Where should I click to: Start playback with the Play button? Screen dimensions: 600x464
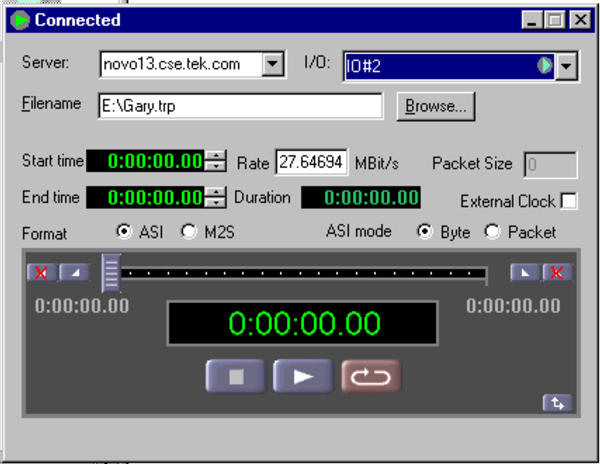click(x=303, y=376)
